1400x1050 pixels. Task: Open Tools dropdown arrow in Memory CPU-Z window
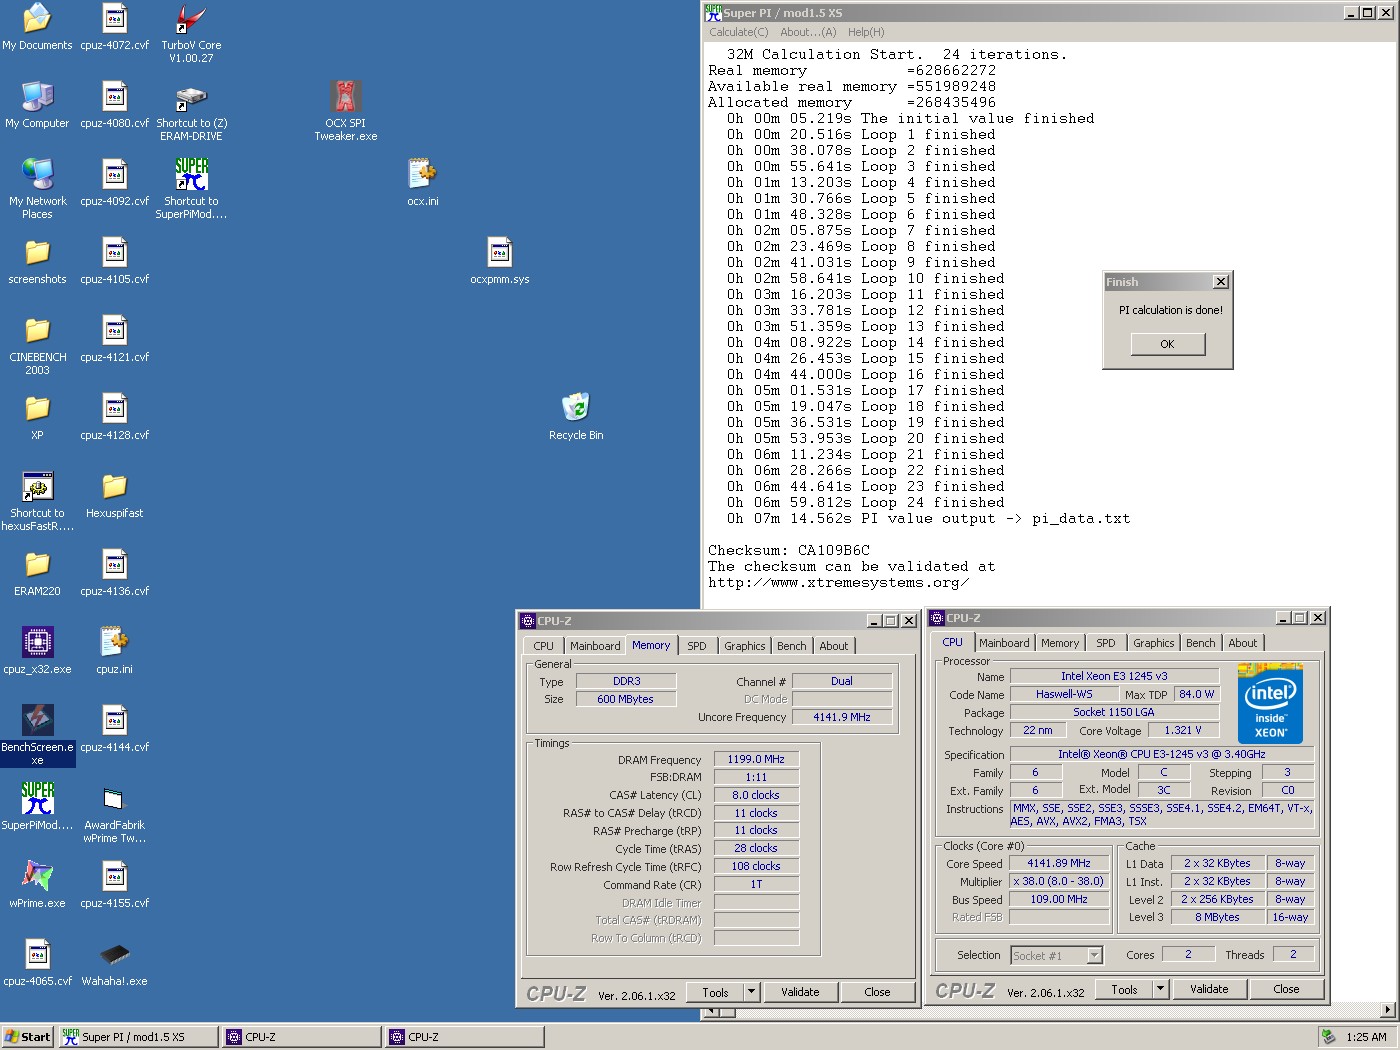tap(751, 992)
